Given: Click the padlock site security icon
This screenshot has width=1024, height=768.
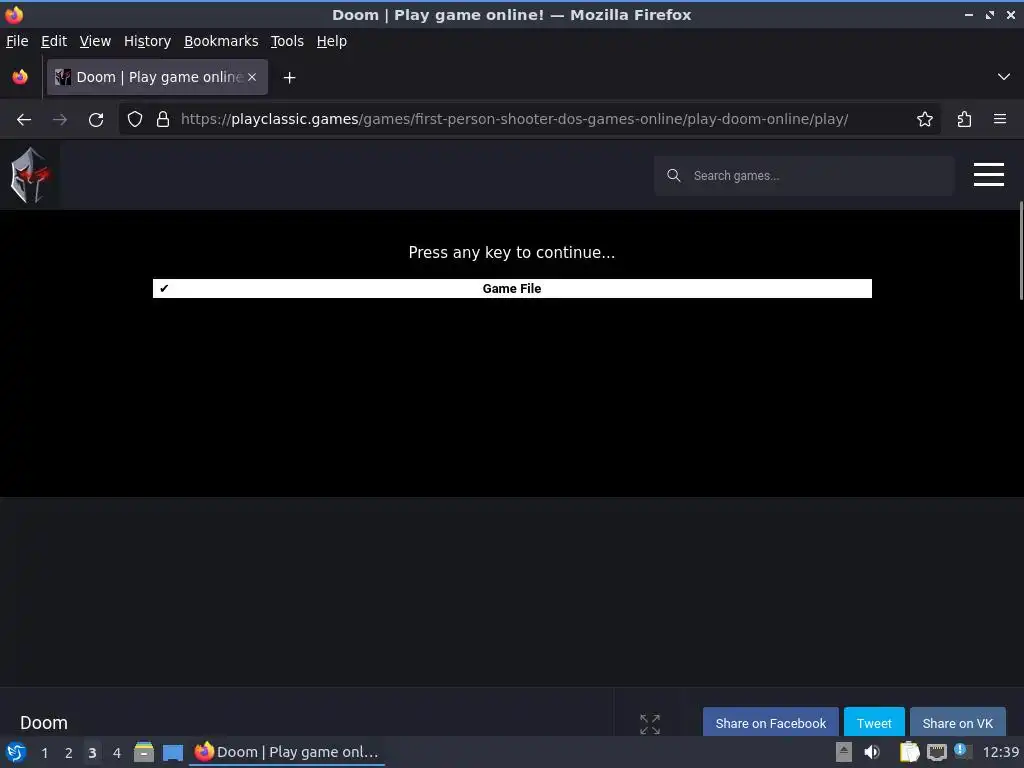Looking at the screenshot, I should pyautogui.click(x=163, y=120).
